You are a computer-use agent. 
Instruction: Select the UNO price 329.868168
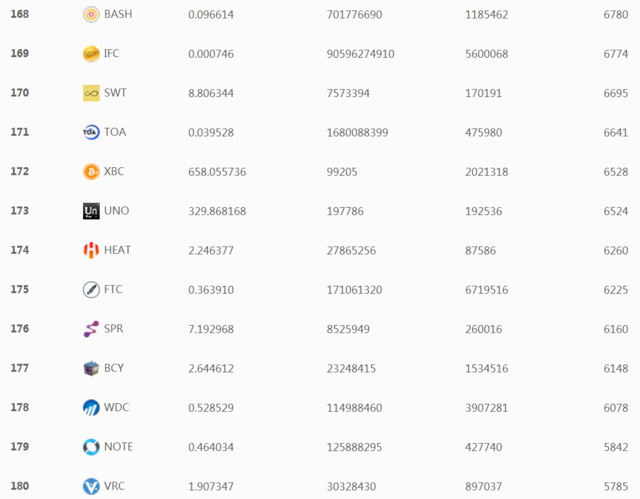pos(217,211)
